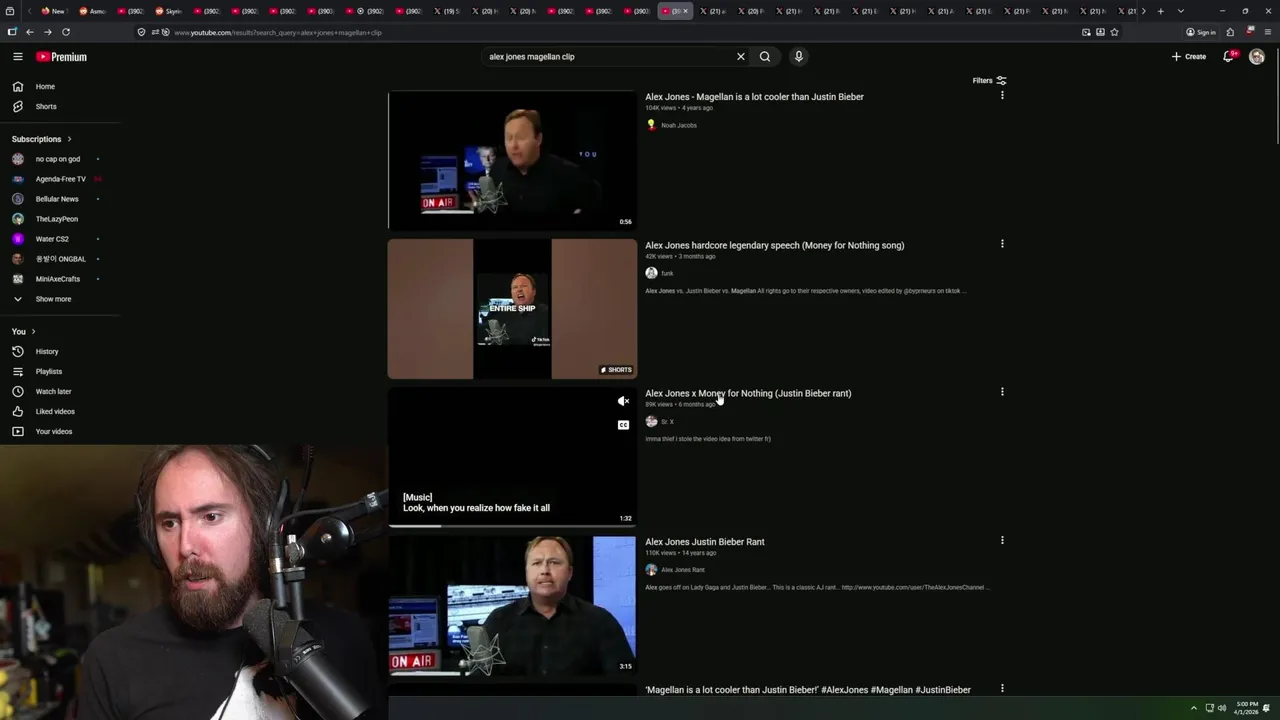
Task: Open the ONGBAL subscription channel
Action: point(60,259)
